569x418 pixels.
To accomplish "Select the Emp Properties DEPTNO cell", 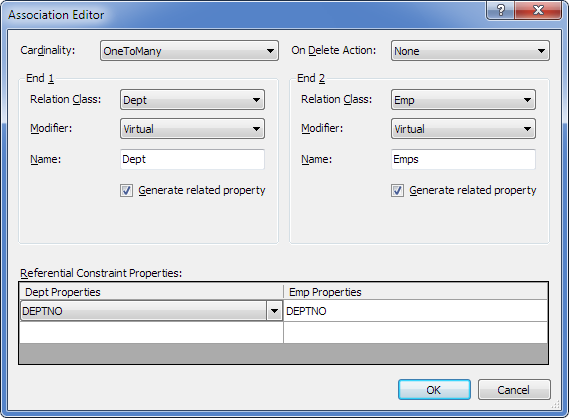I will tap(415, 311).
